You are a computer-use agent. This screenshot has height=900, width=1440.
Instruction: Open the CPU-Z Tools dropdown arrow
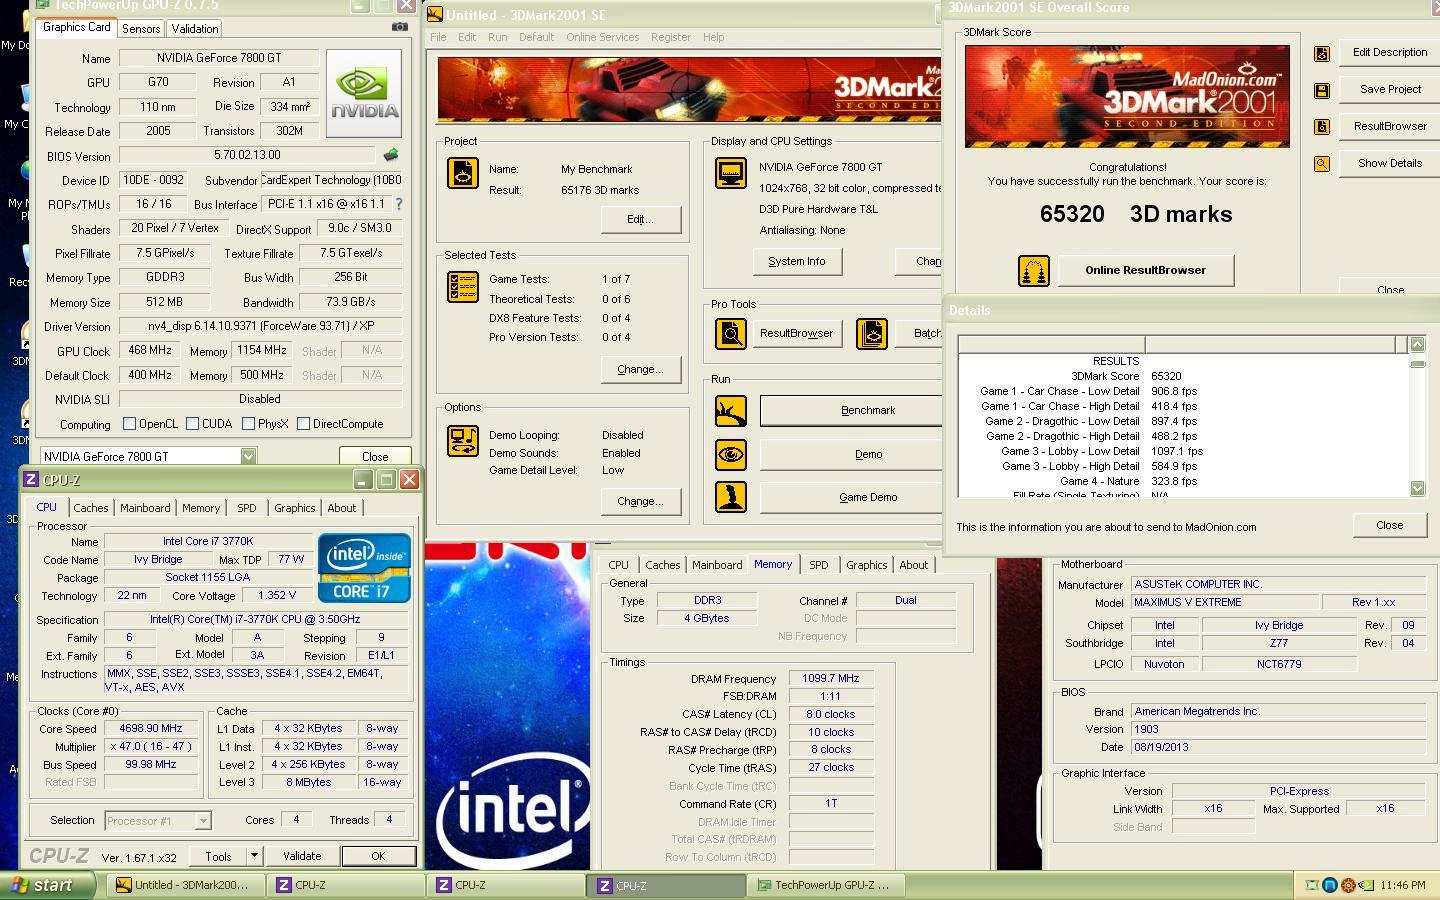[x=254, y=856]
